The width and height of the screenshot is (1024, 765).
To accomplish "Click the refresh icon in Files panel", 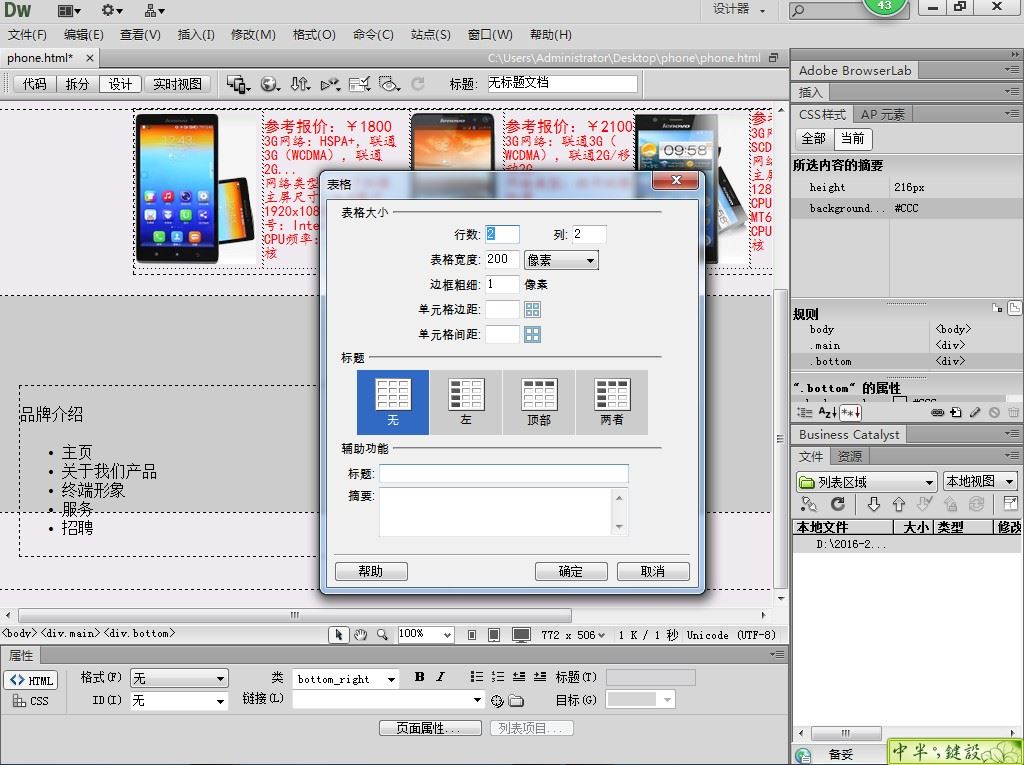I will 837,505.
